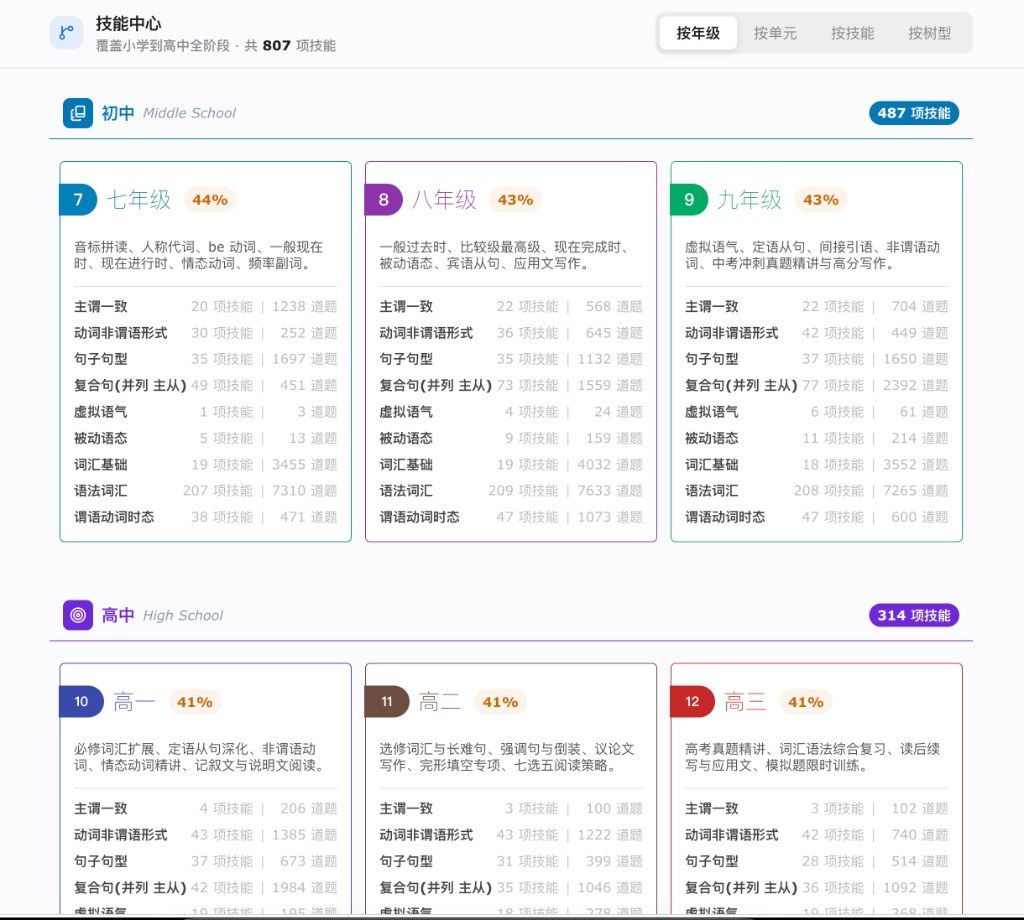The height and width of the screenshot is (920, 1024).
Task: Click the grade 8 number badge
Action: pos(383,200)
